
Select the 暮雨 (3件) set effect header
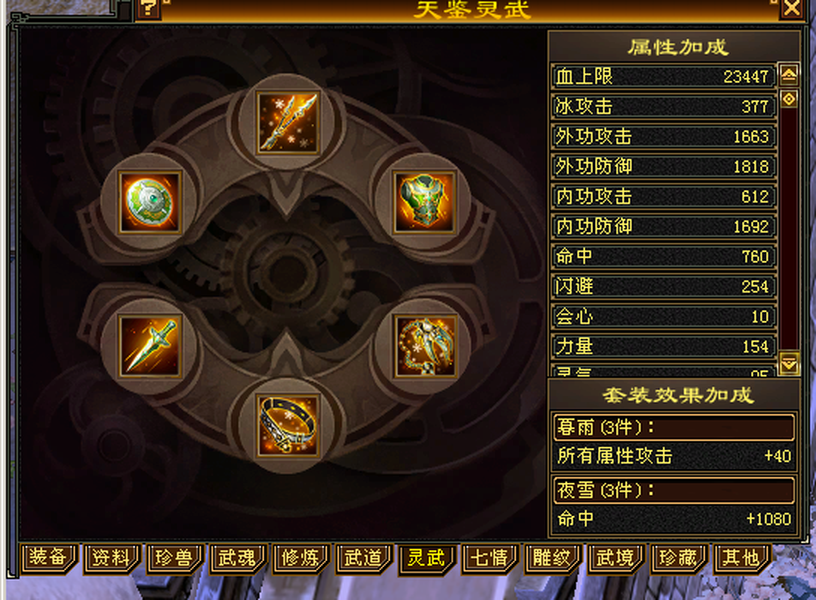click(674, 427)
